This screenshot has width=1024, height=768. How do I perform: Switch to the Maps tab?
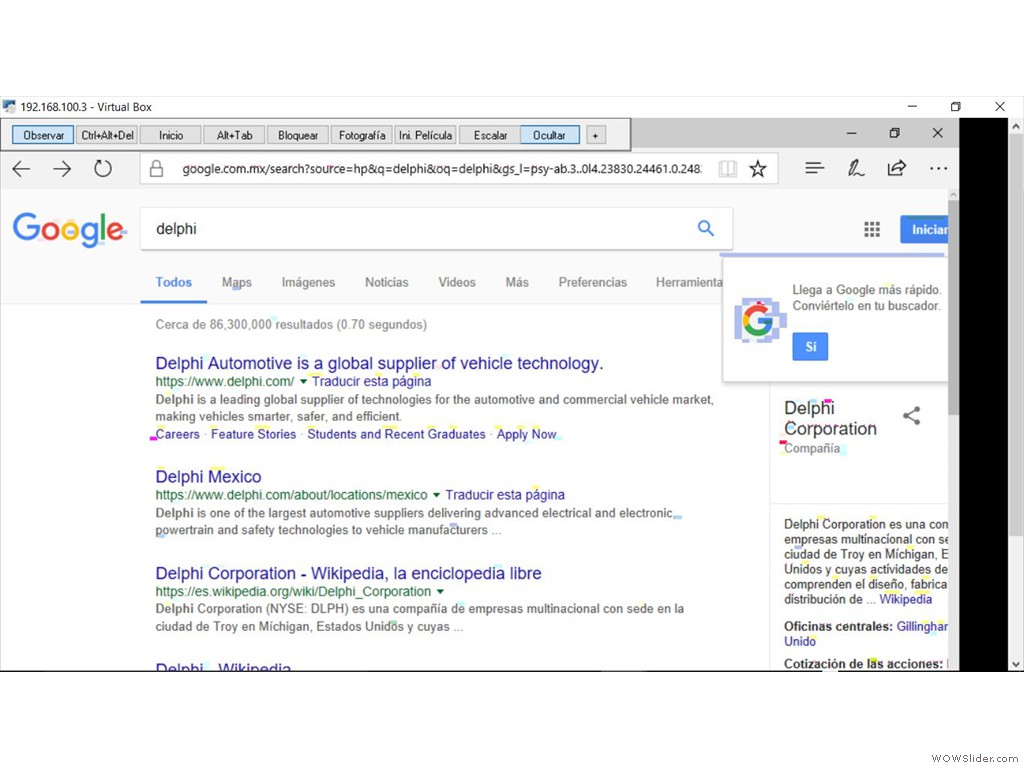(x=236, y=282)
